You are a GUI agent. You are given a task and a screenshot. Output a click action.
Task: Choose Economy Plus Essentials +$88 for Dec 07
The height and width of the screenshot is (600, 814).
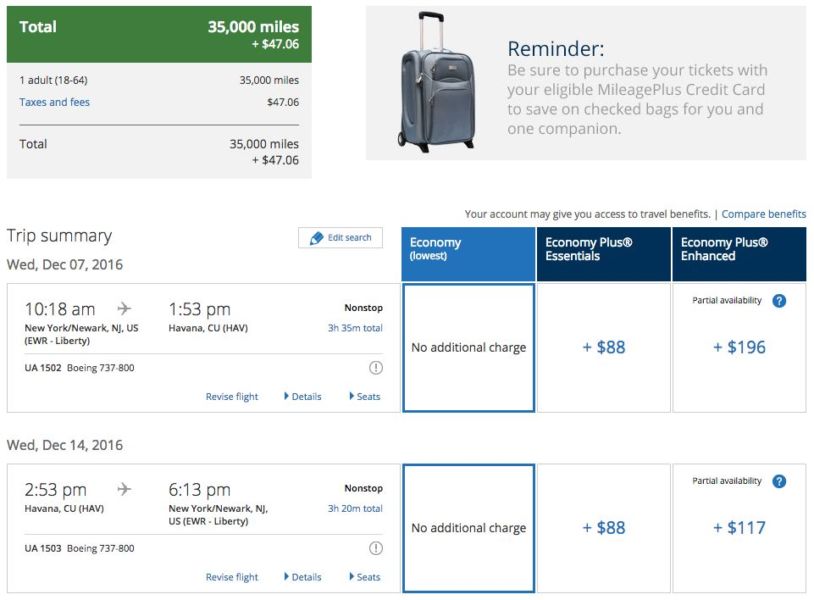(603, 348)
